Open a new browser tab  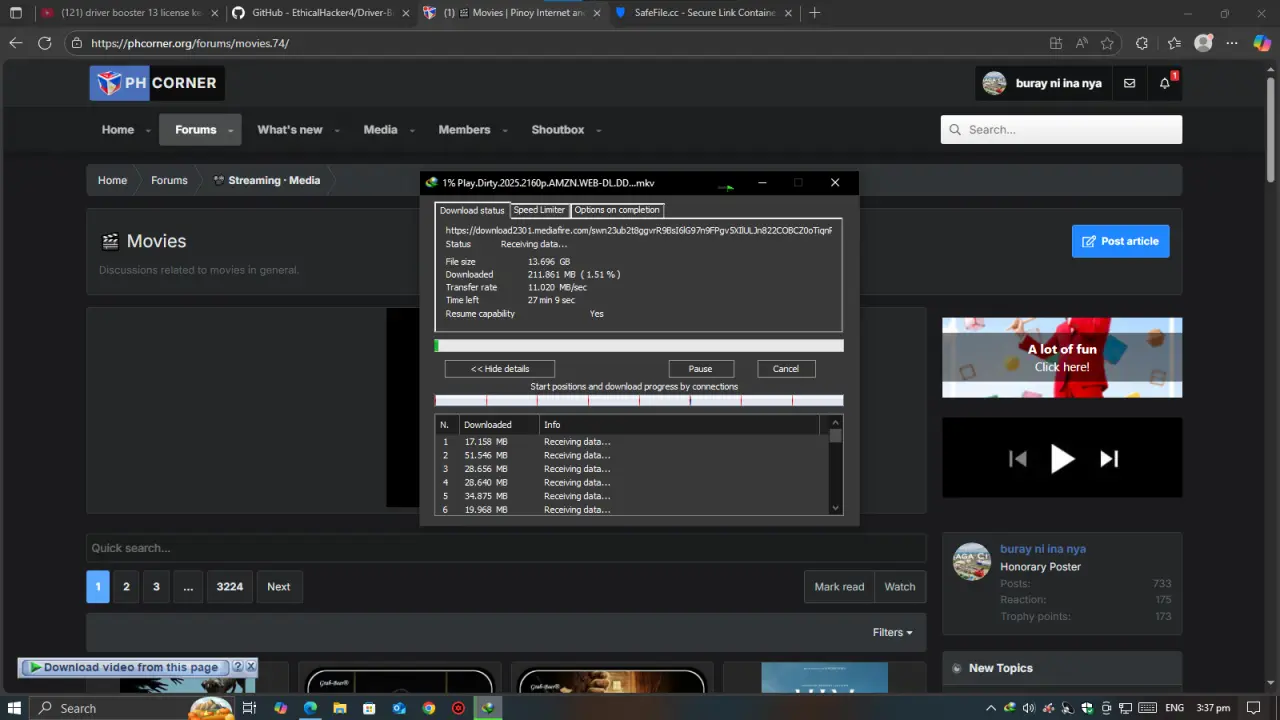pos(814,13)
